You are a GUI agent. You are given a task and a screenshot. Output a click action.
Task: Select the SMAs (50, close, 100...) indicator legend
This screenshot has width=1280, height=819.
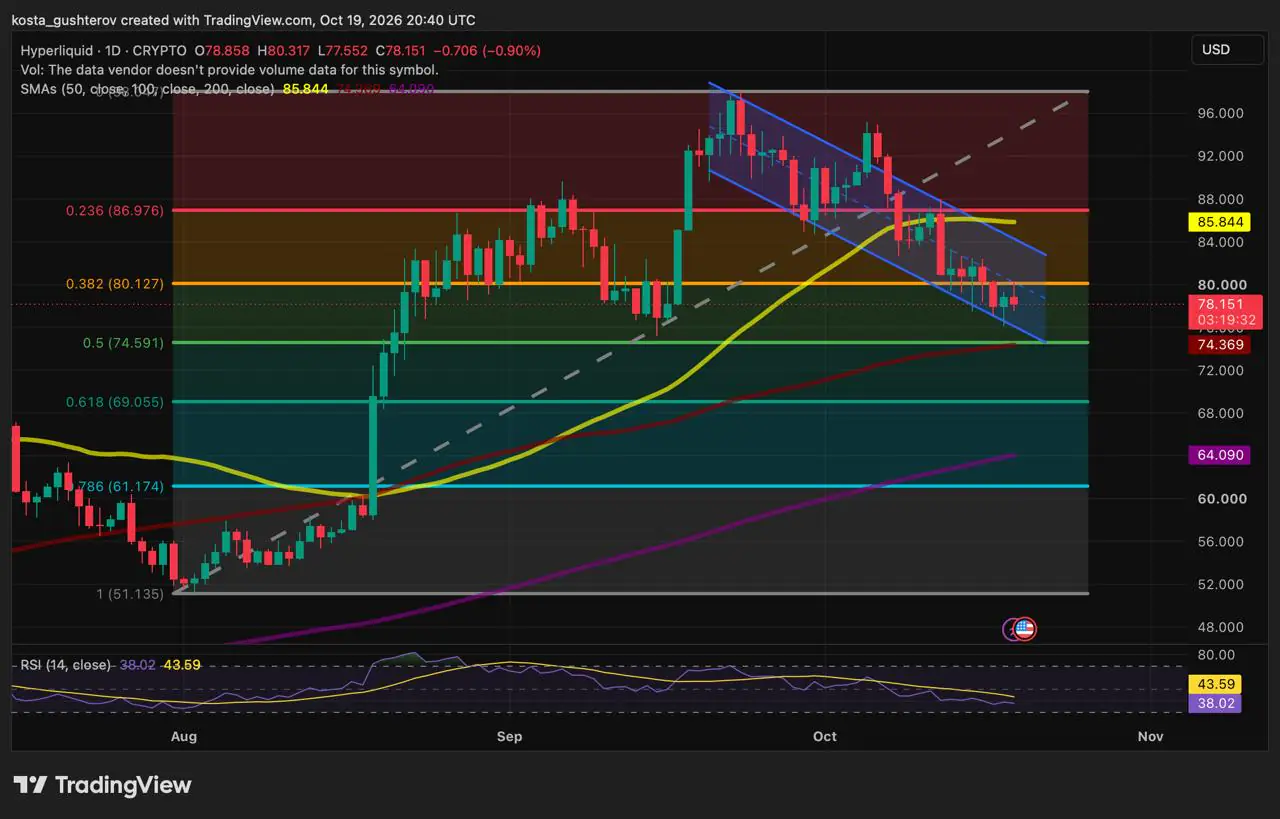(x=147, y=89)
